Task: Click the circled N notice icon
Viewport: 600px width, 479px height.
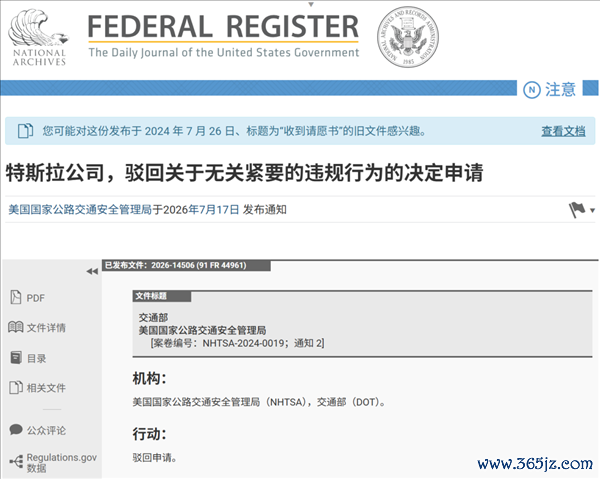Action: (532, 90)
